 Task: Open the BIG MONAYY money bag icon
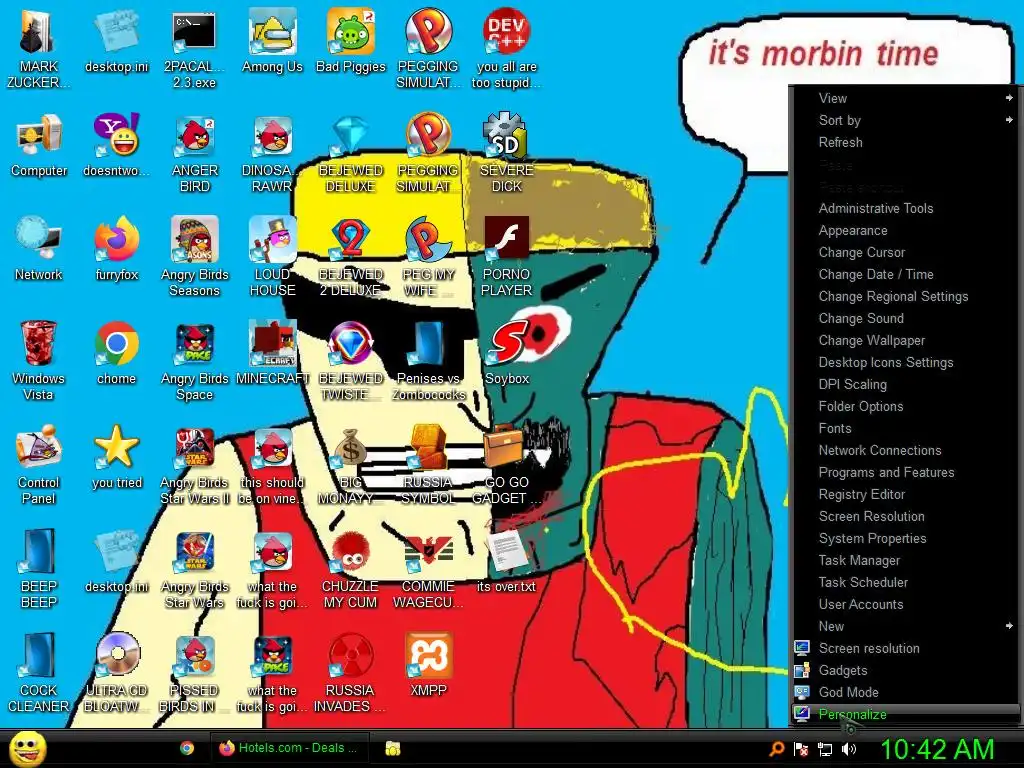pos(351,465)
